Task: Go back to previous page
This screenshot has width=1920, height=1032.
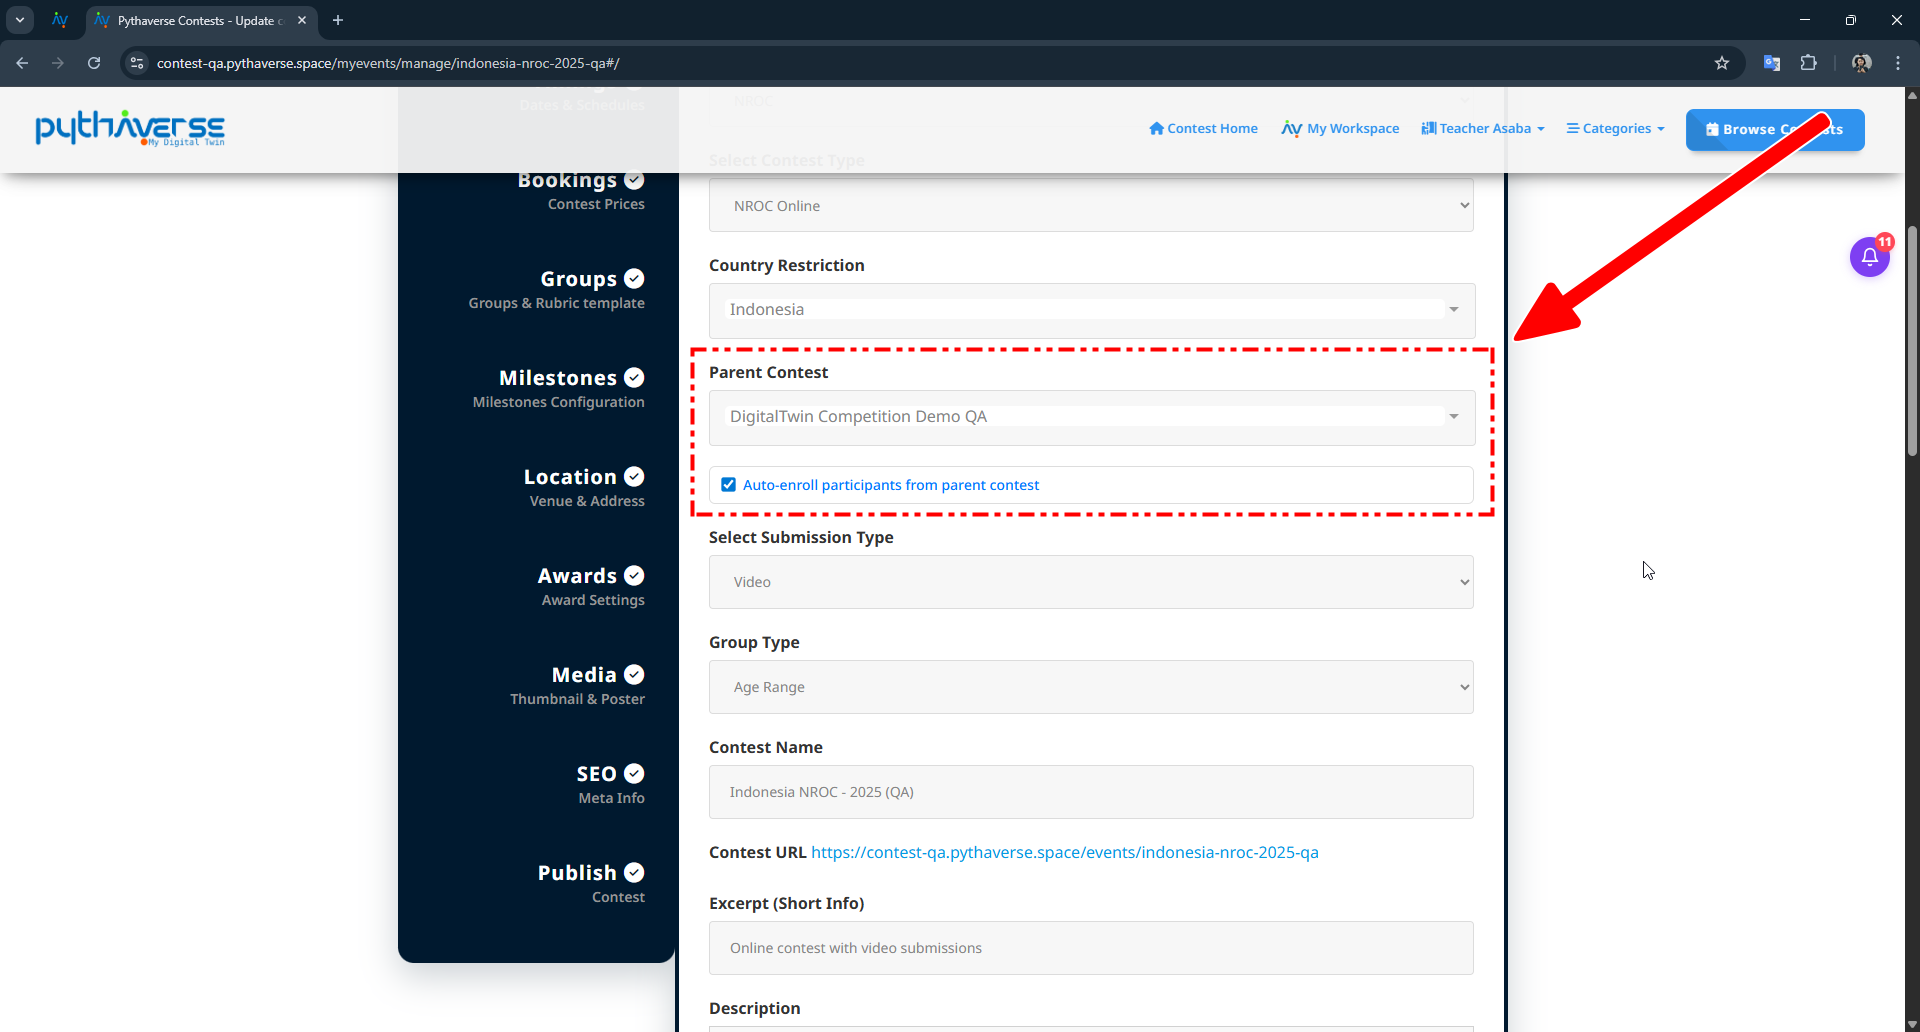Action: click(x=22, y=63)
